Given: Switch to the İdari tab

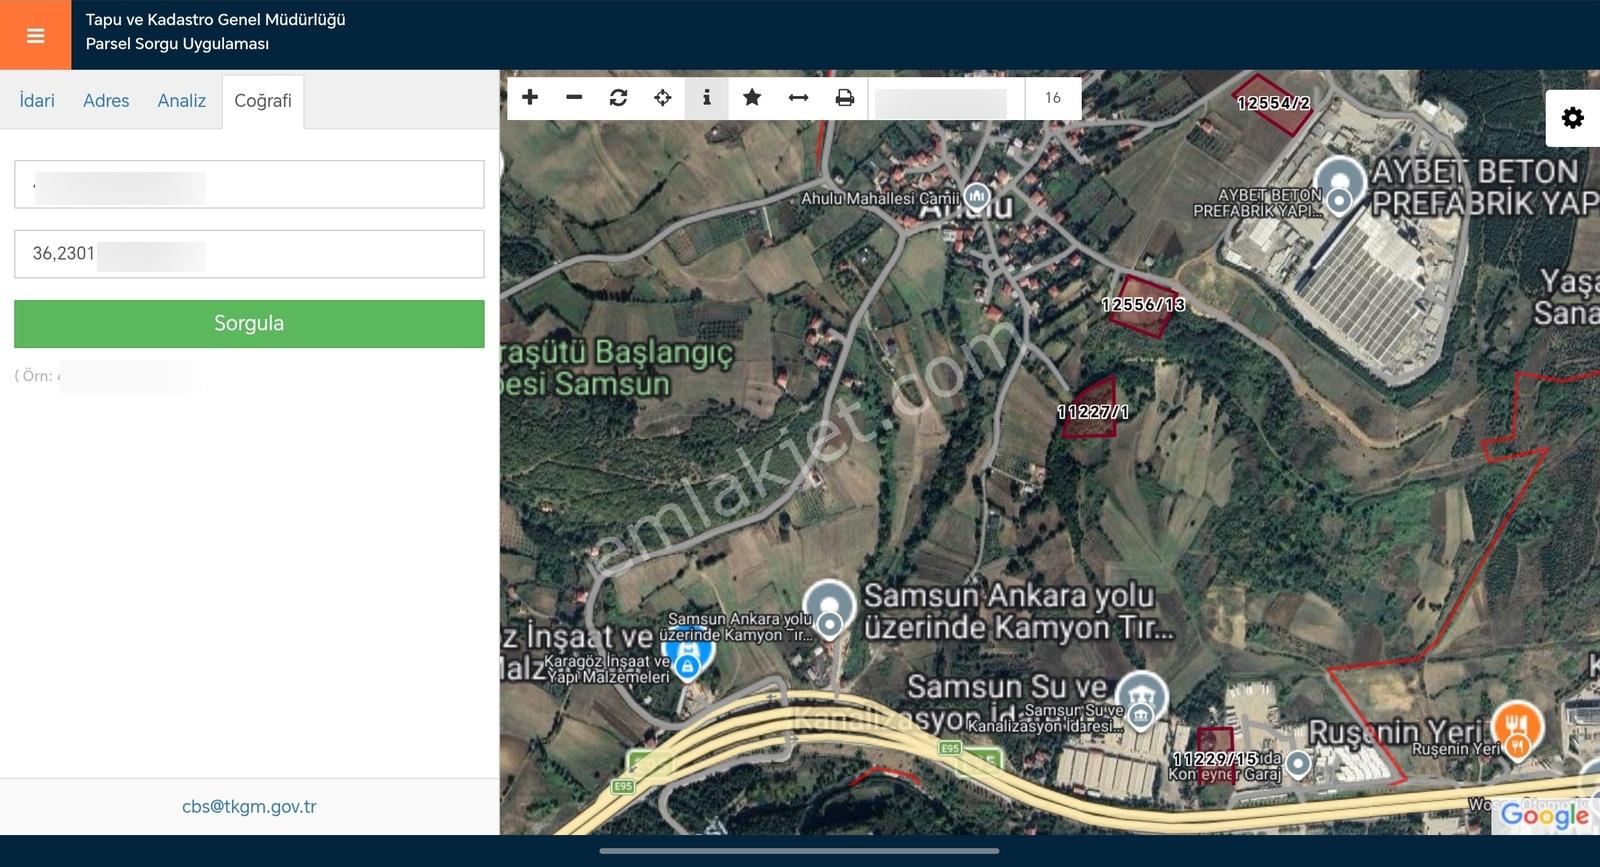Looking at the screenshot, I should 37,100.
